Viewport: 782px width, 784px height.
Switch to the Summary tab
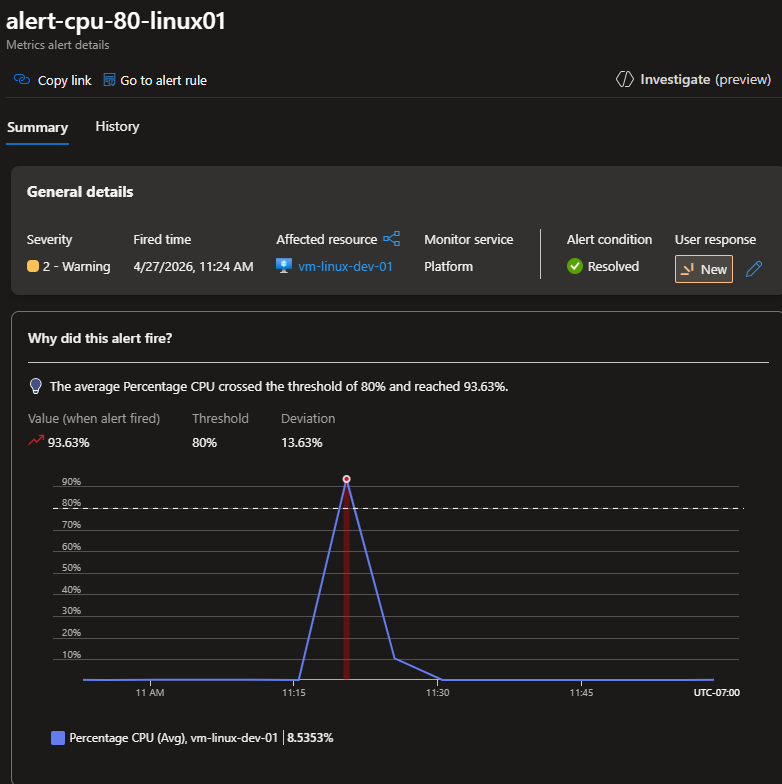click(38, 128)
